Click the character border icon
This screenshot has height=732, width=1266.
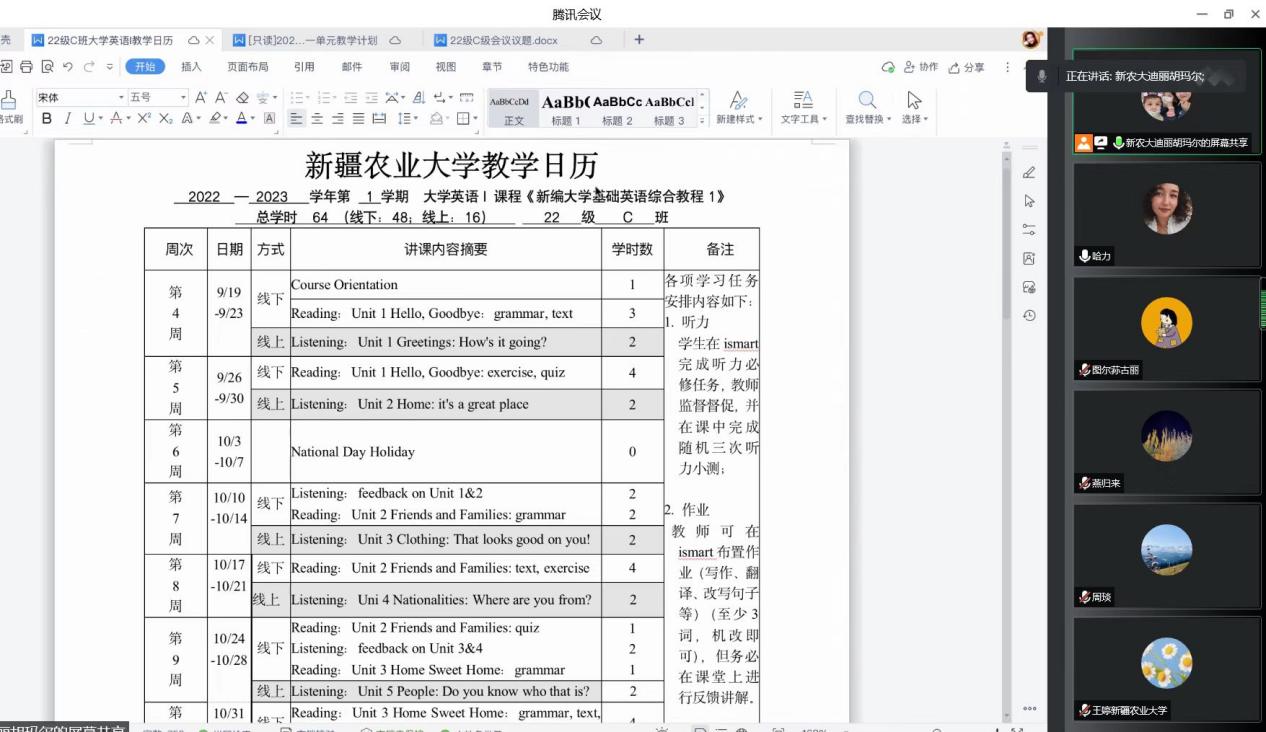269,119
